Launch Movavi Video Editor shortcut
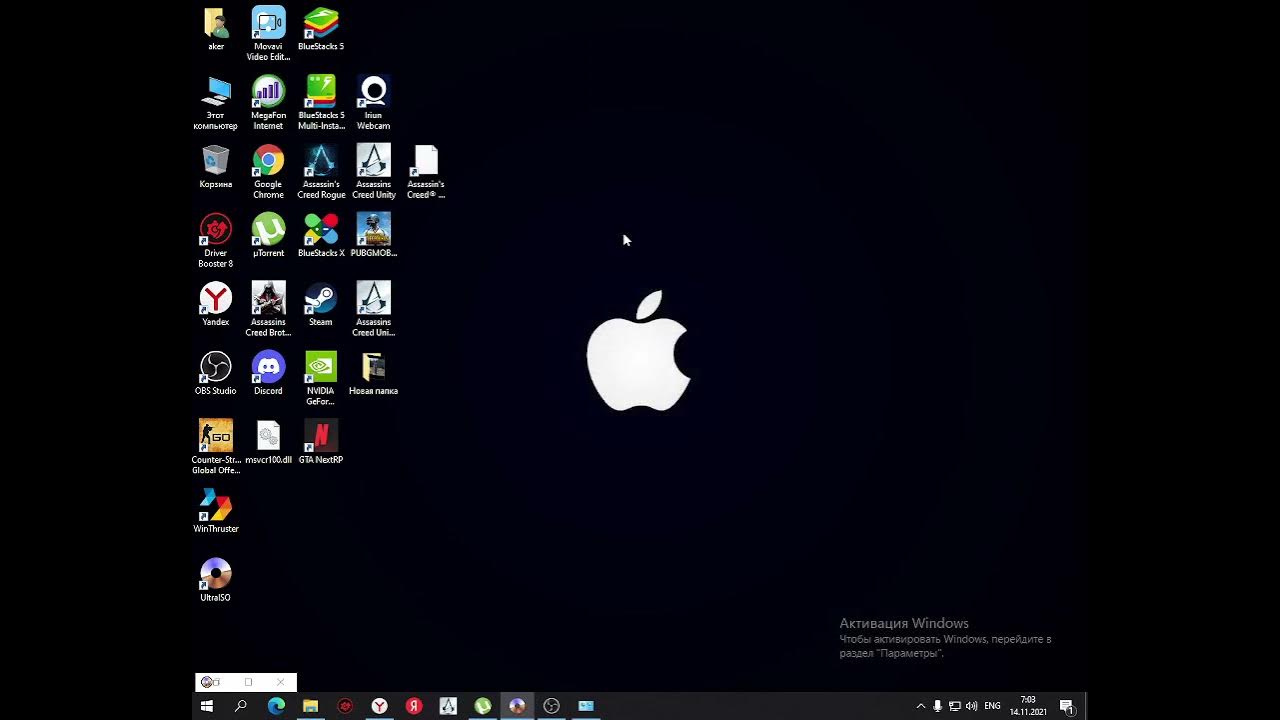1280x720 pixels. (268, 34)
